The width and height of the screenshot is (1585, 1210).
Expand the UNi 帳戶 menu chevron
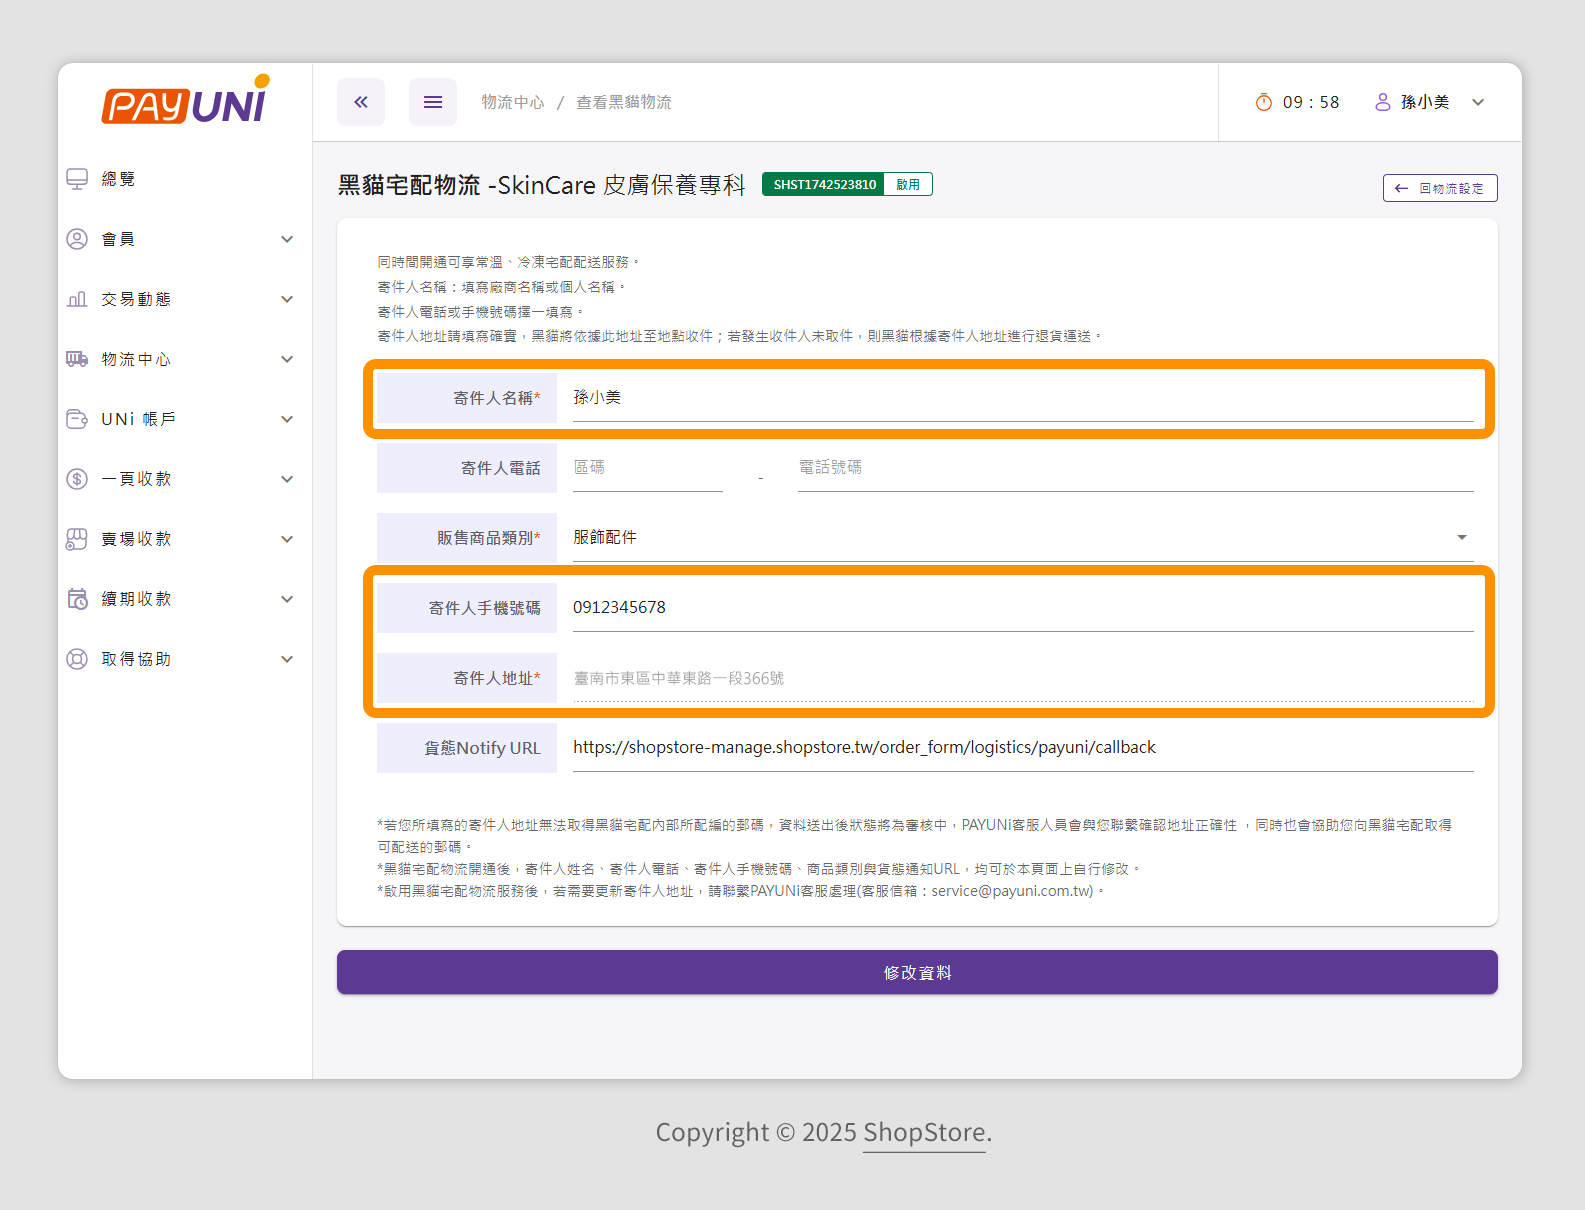coord(287,419)
